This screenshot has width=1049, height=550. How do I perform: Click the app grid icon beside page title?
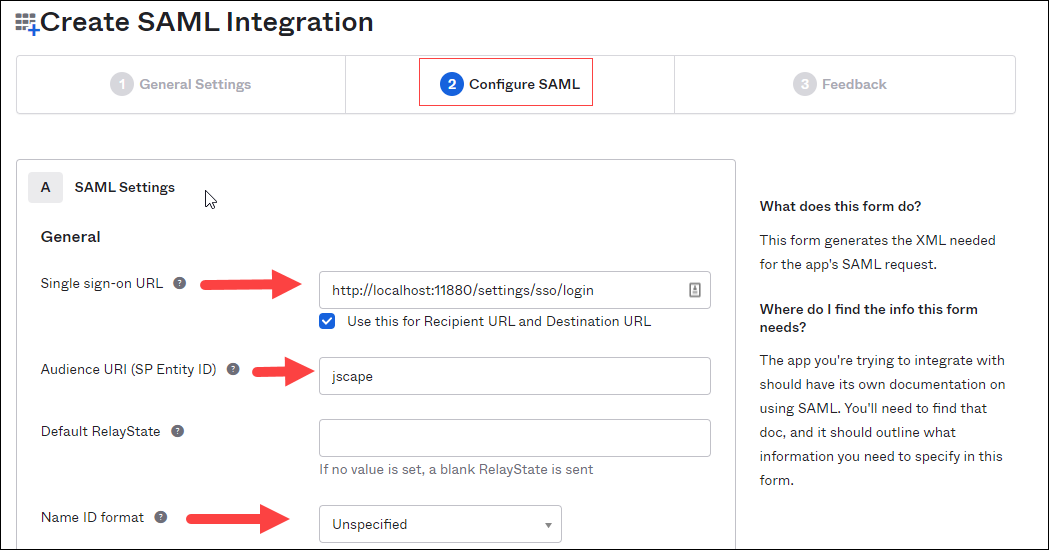[27, 23]
